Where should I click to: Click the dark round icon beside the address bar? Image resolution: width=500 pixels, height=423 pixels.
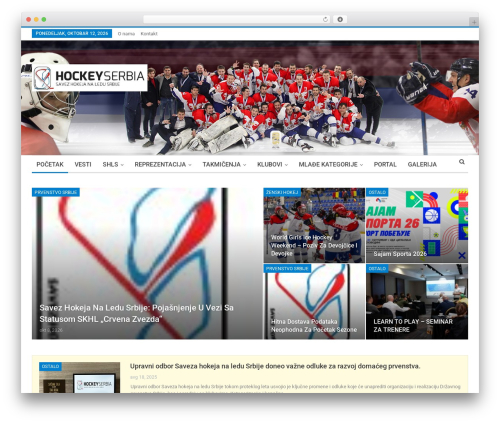[x=340, y=19]
